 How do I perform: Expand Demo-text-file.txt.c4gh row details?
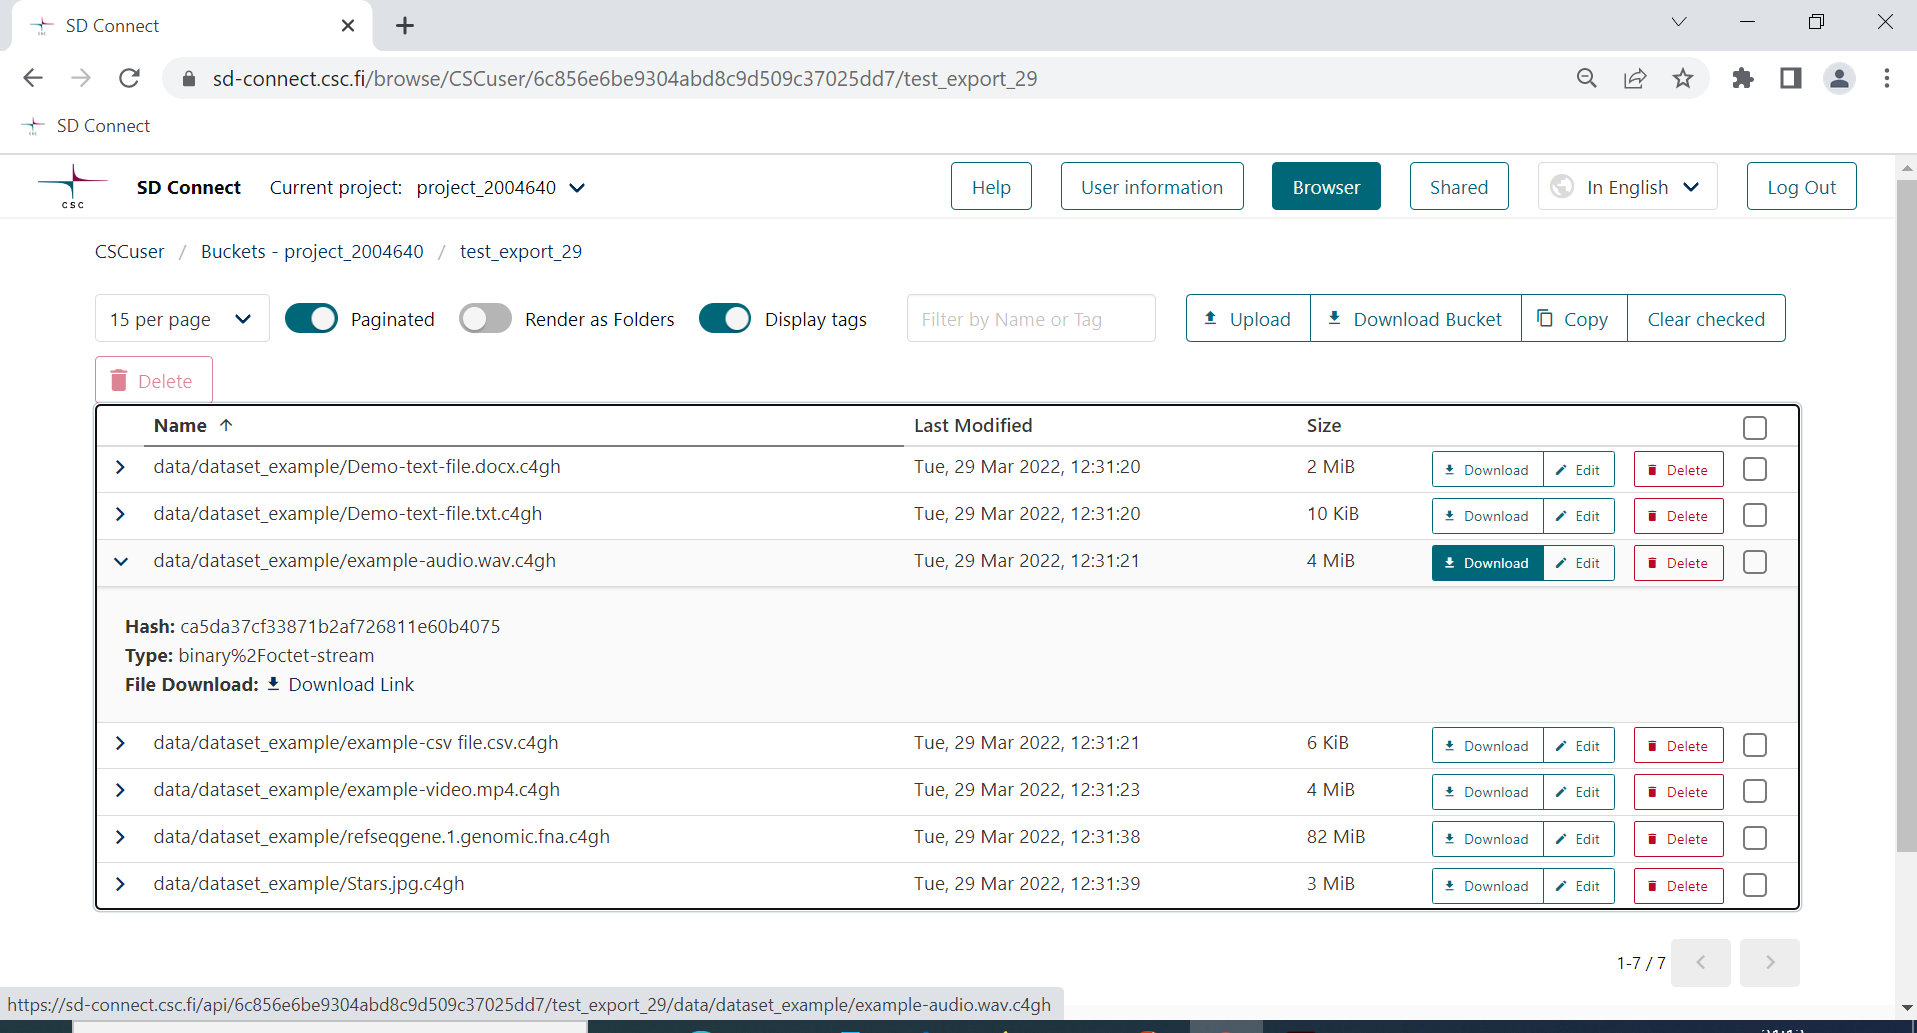(121, 514)
